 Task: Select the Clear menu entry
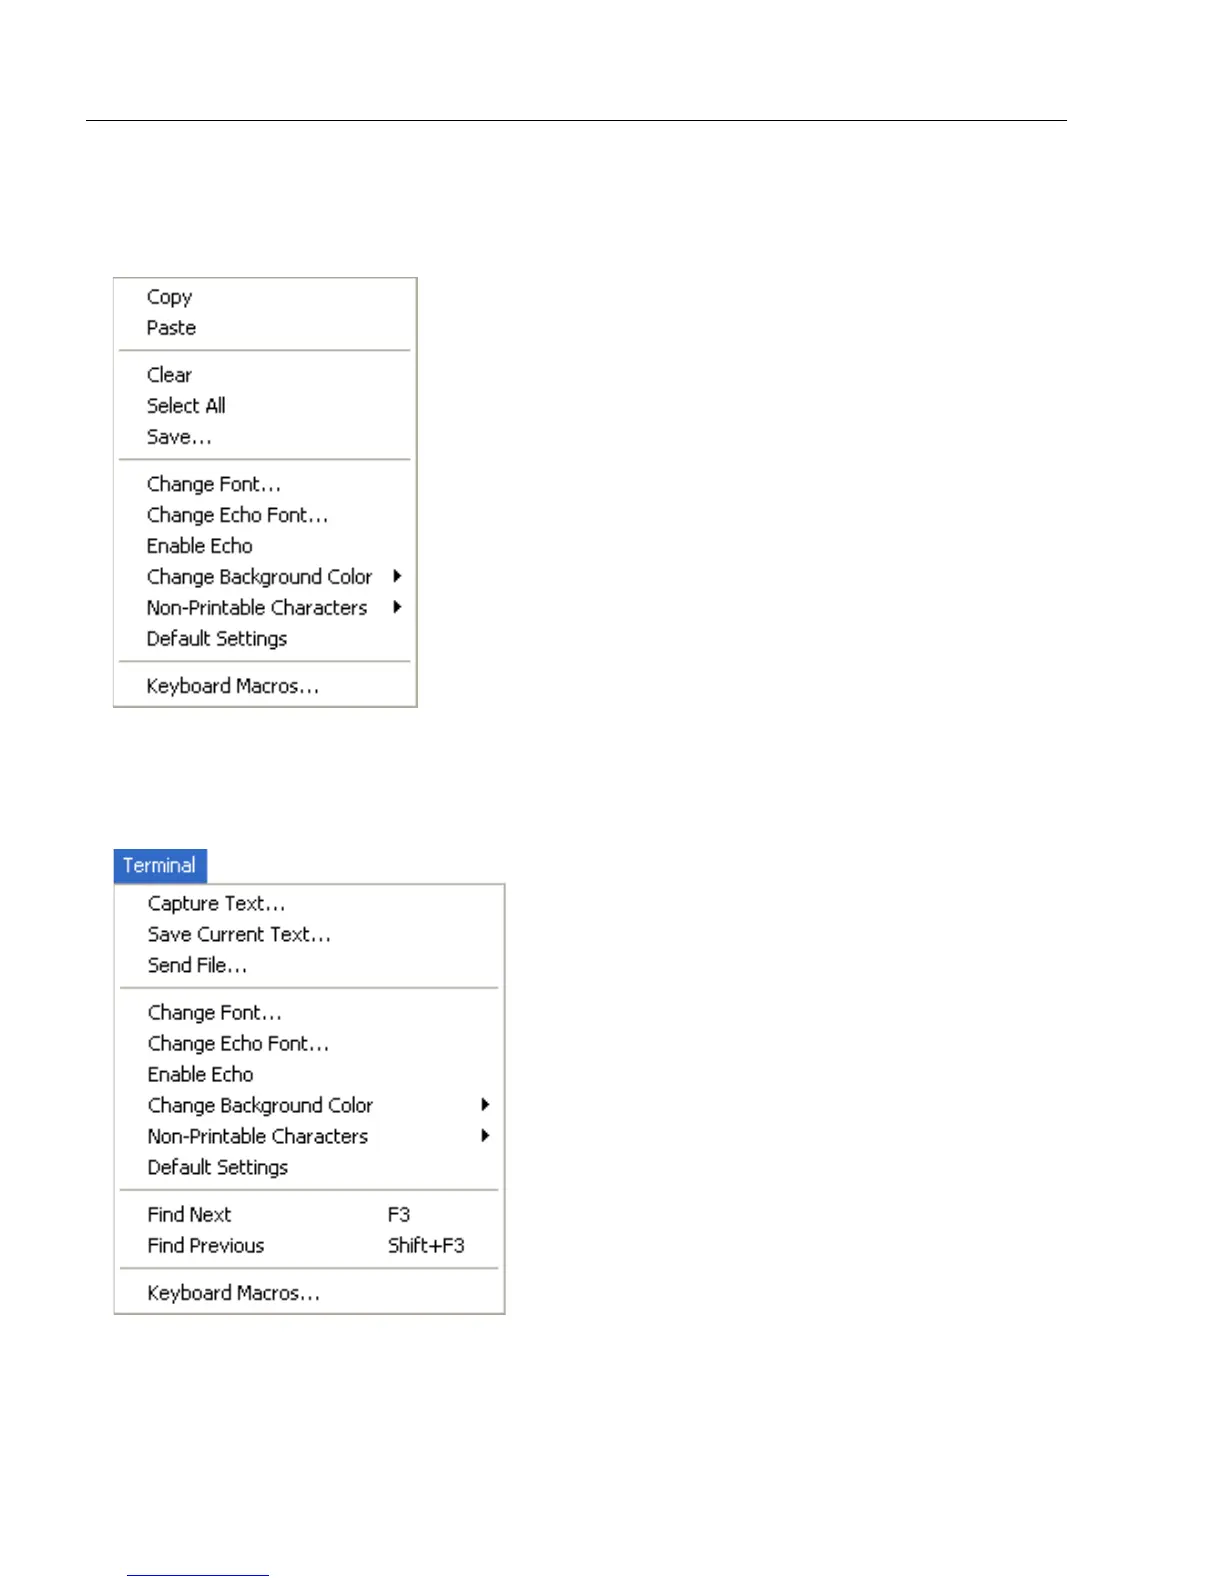[169, 375]
